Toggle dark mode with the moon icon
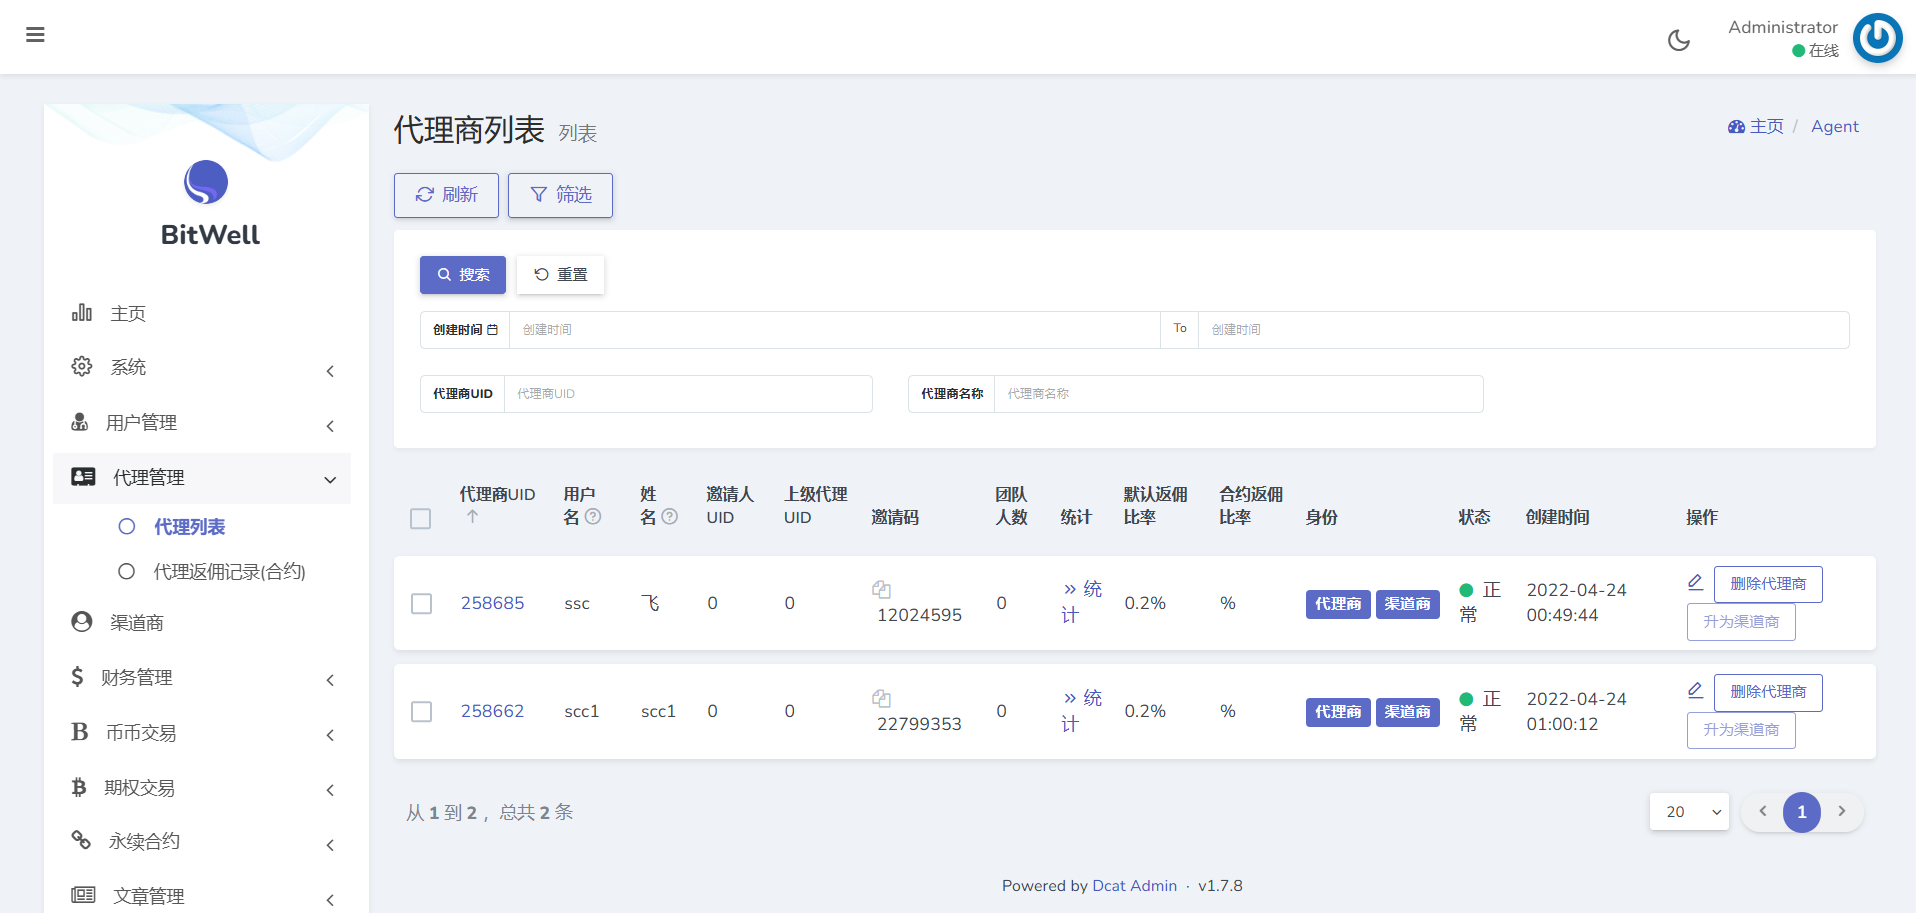Image resolution: width=1916 pixels, height=913 pixels. tap(1678, 40)
